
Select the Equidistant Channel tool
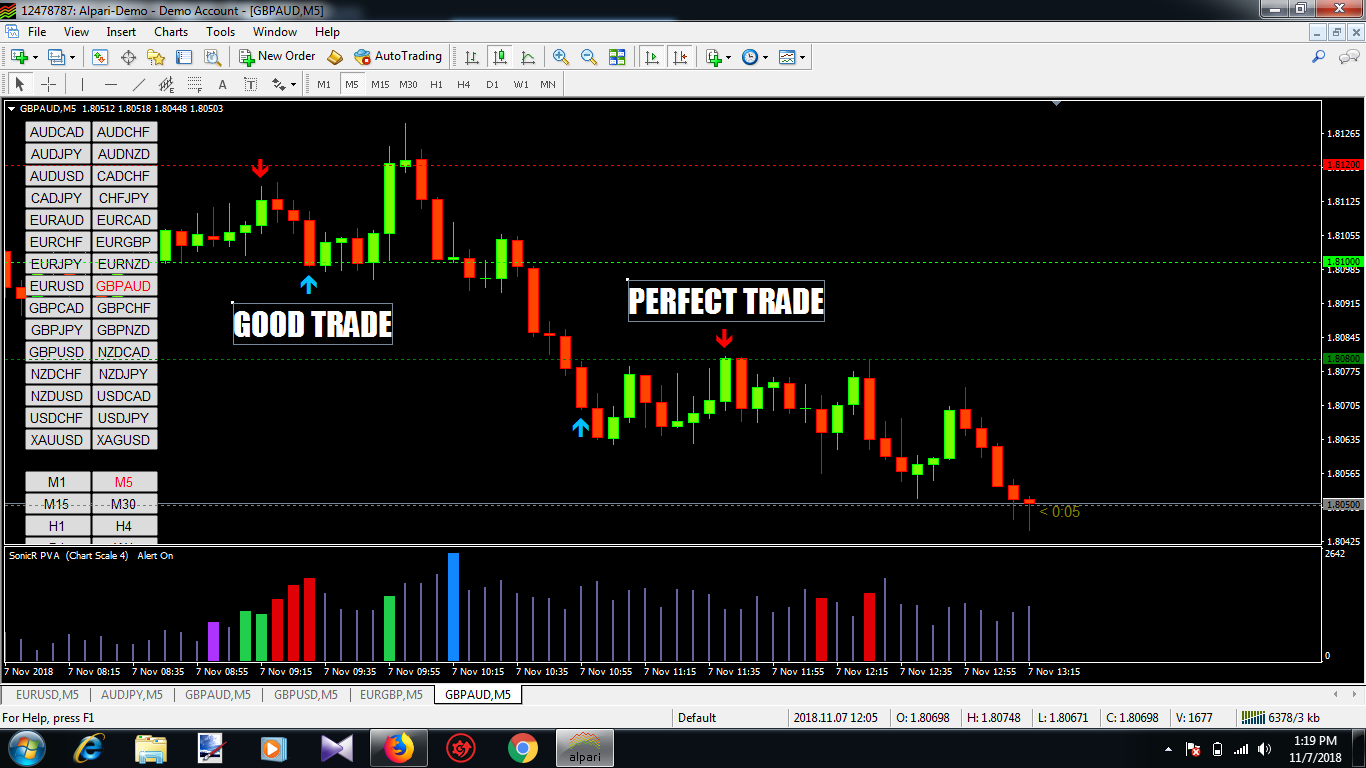click(166, 84)
